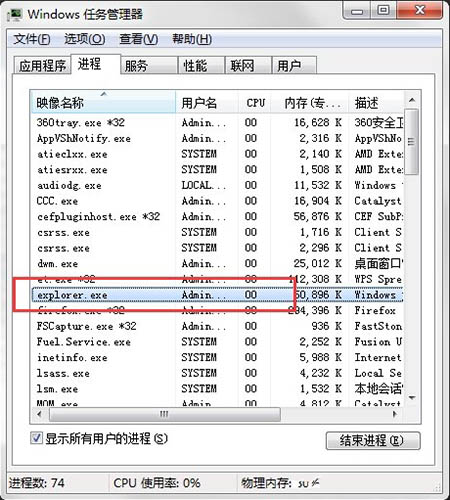This screenshot has height=500, width=450.
Task: Toggle 显示所有用户的进程 checkbox
Action: (x=36, y=438)
